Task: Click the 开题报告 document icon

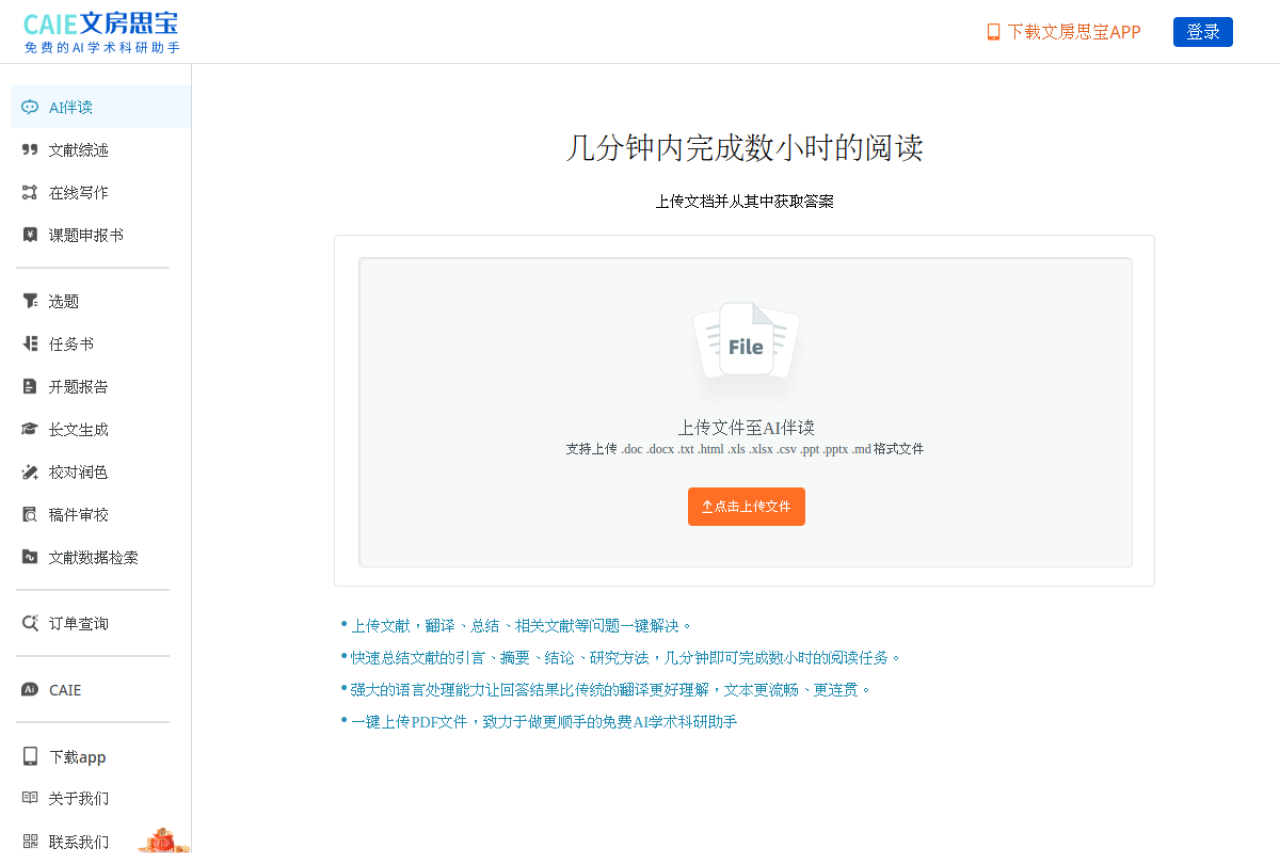Action: (30, 386)
